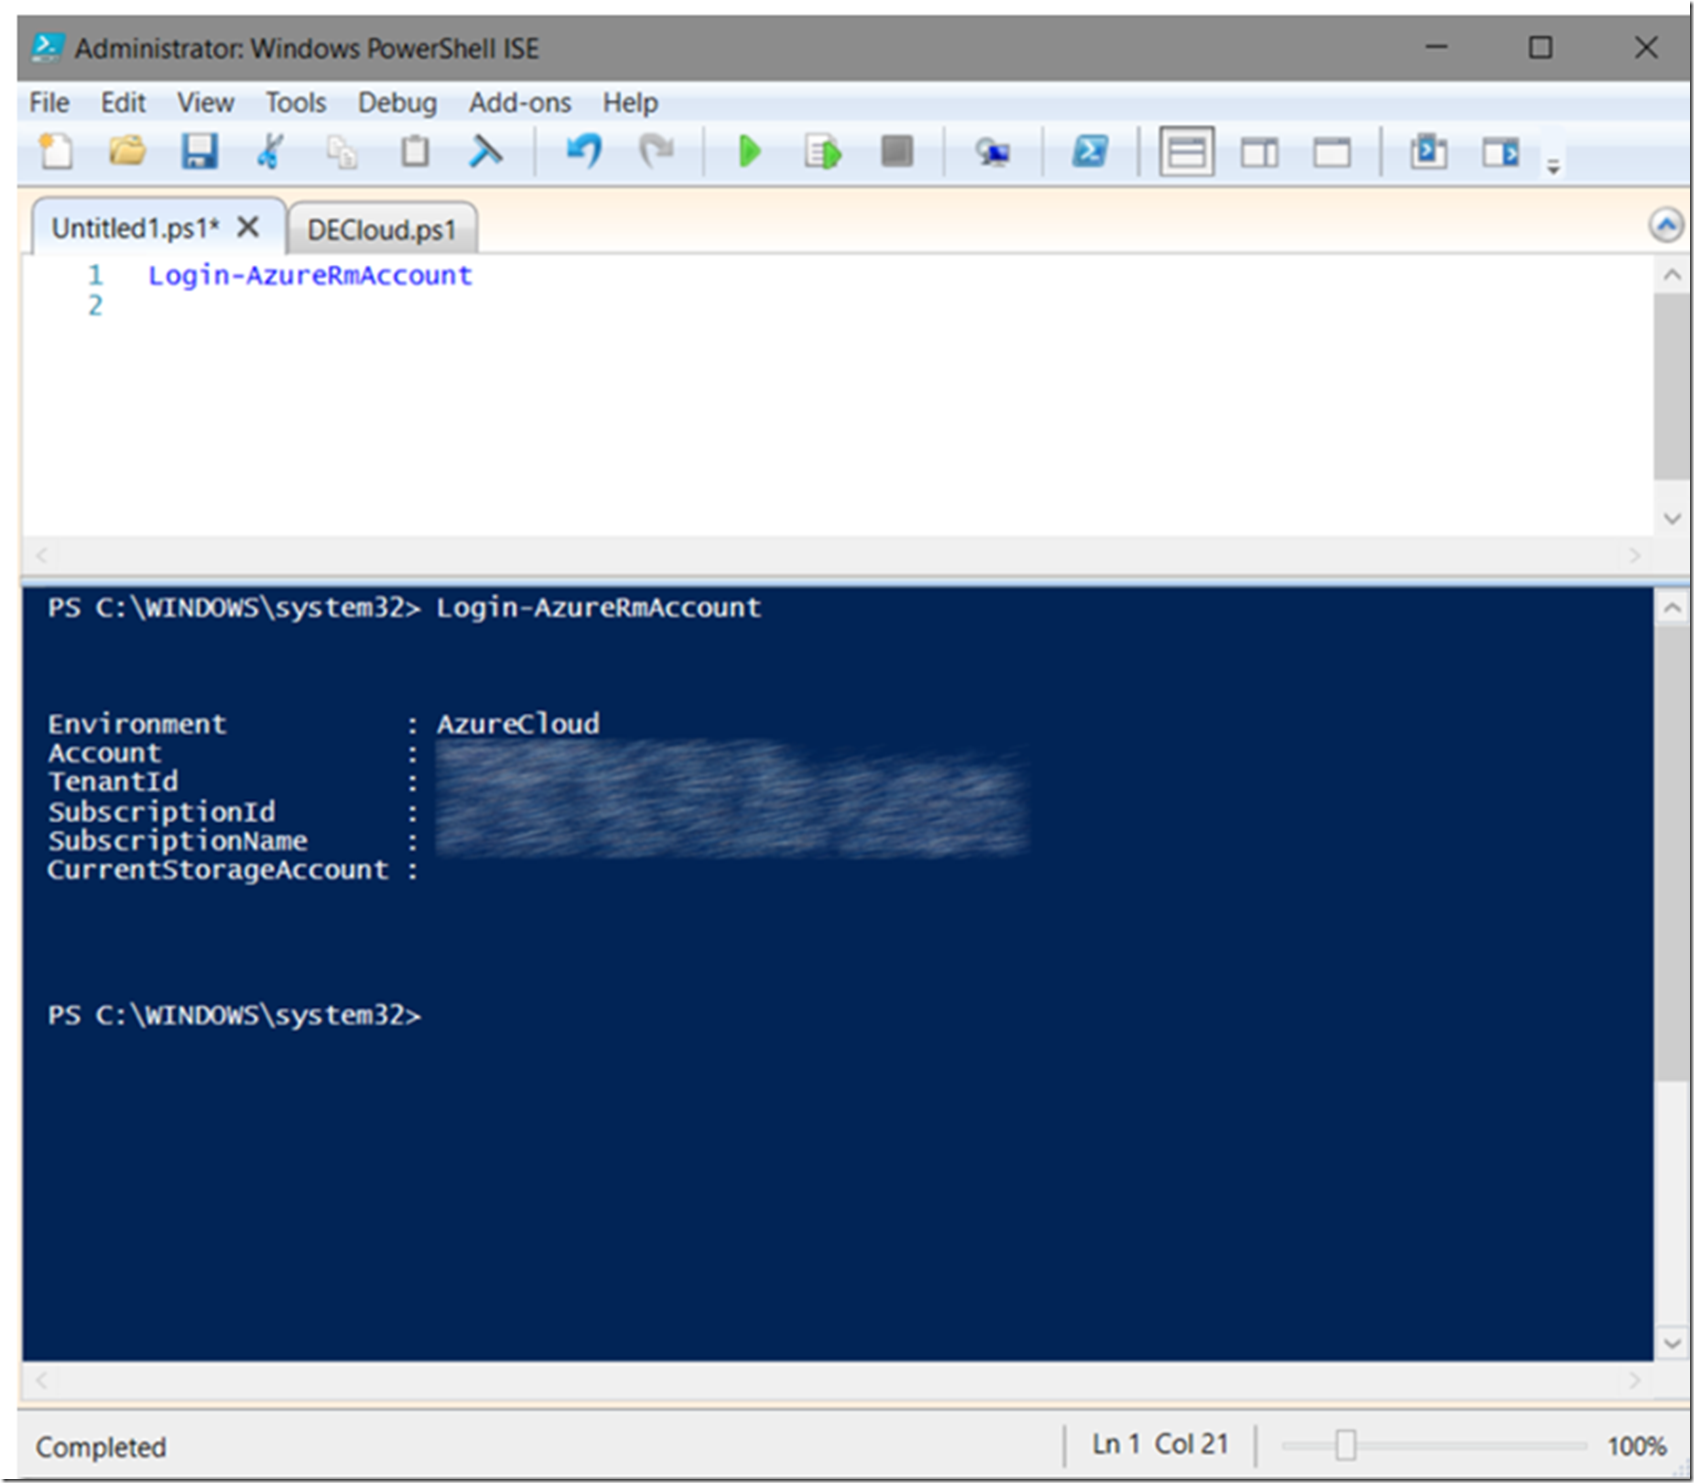The image size is (1694, 1483).
Task: Console horizontal scroll right arrow
Action: 1634,1381
